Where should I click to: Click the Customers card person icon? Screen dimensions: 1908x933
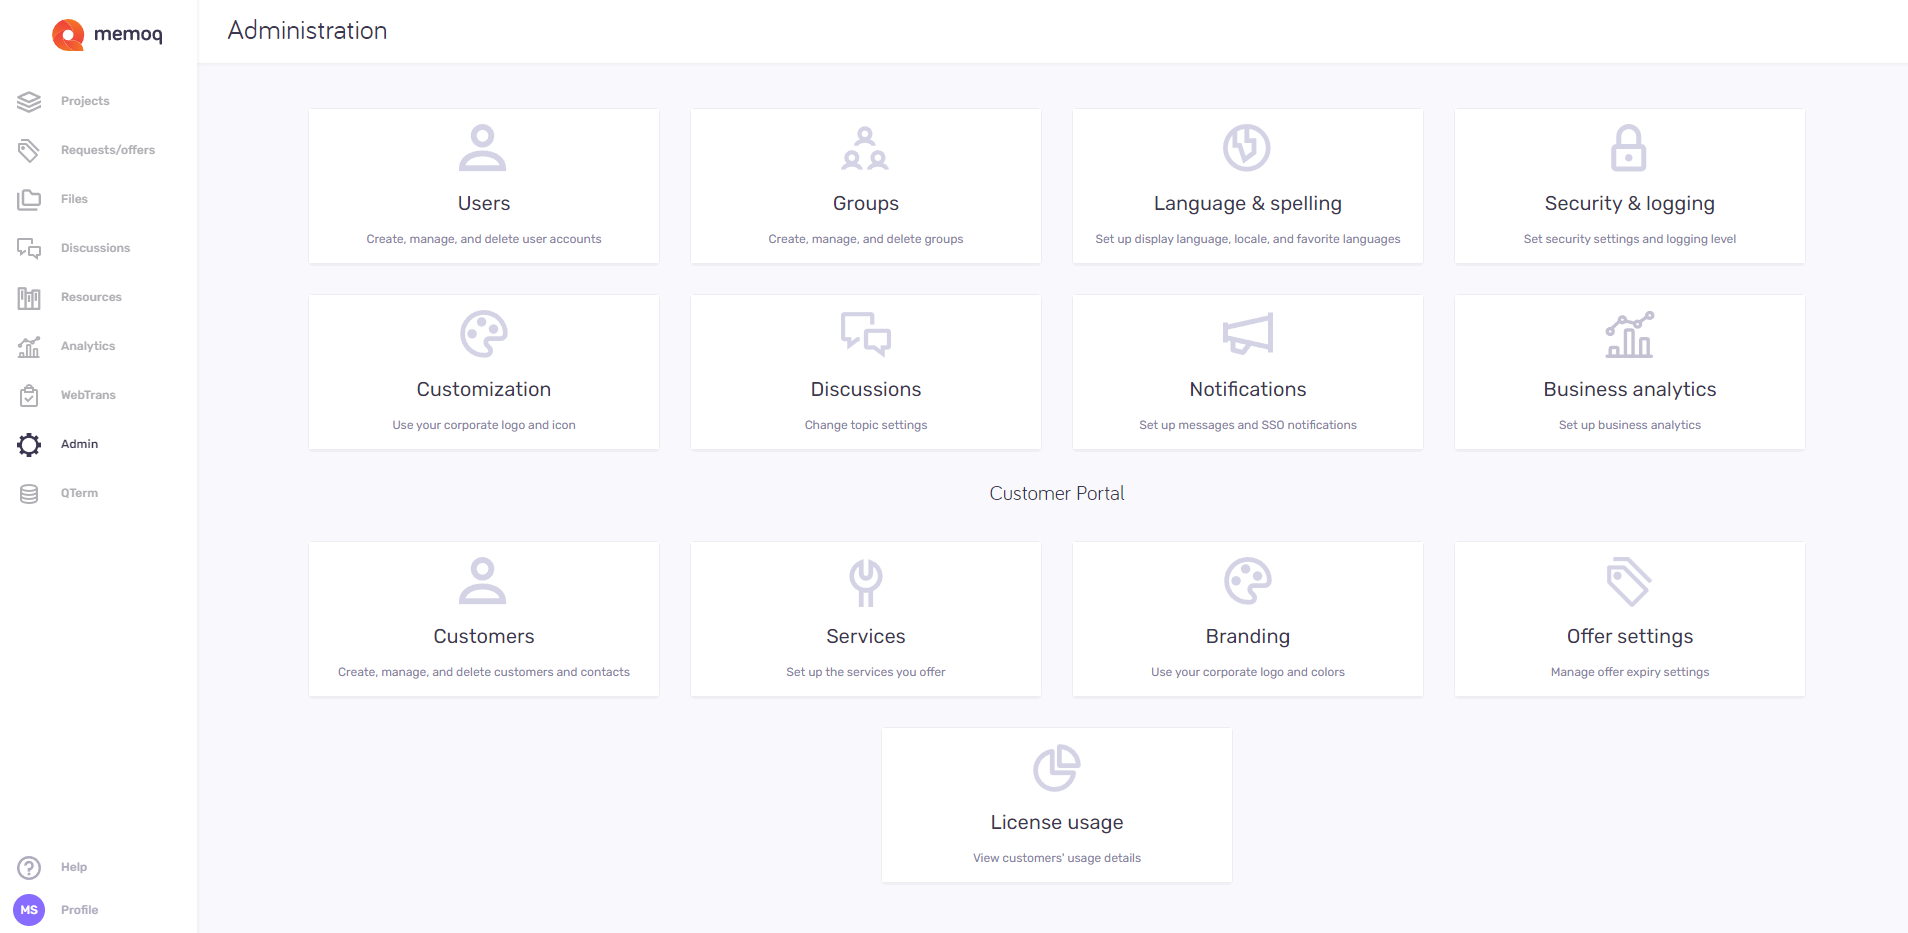[483, 581]
